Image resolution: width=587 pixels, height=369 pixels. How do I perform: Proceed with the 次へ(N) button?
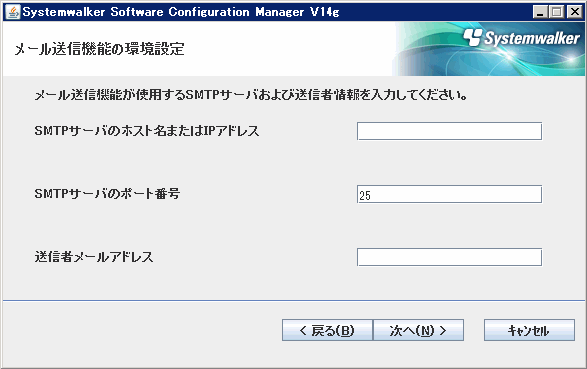419,330
